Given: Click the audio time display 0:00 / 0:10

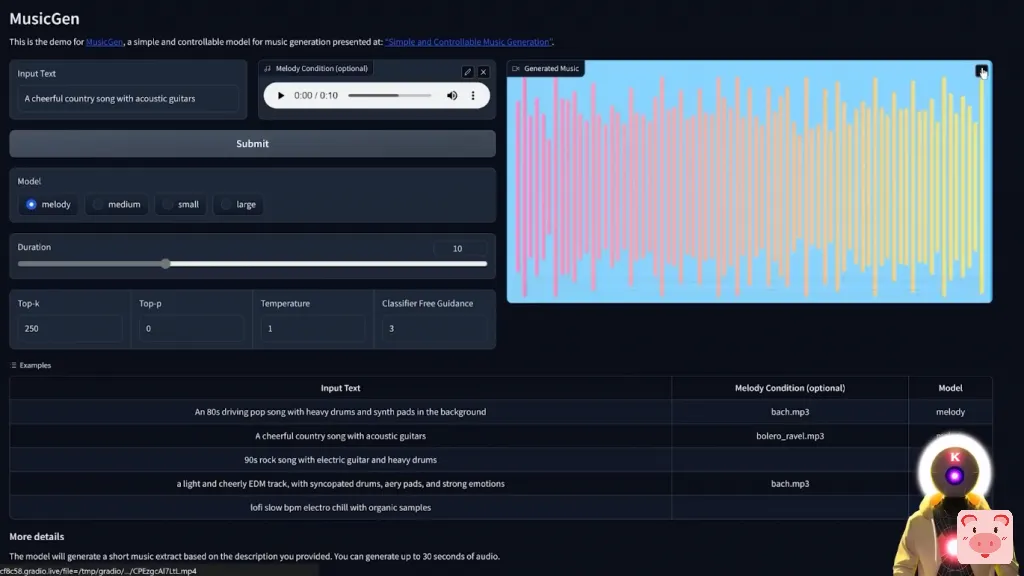Looking at the screenshot, I should click(x=316, y=95).
